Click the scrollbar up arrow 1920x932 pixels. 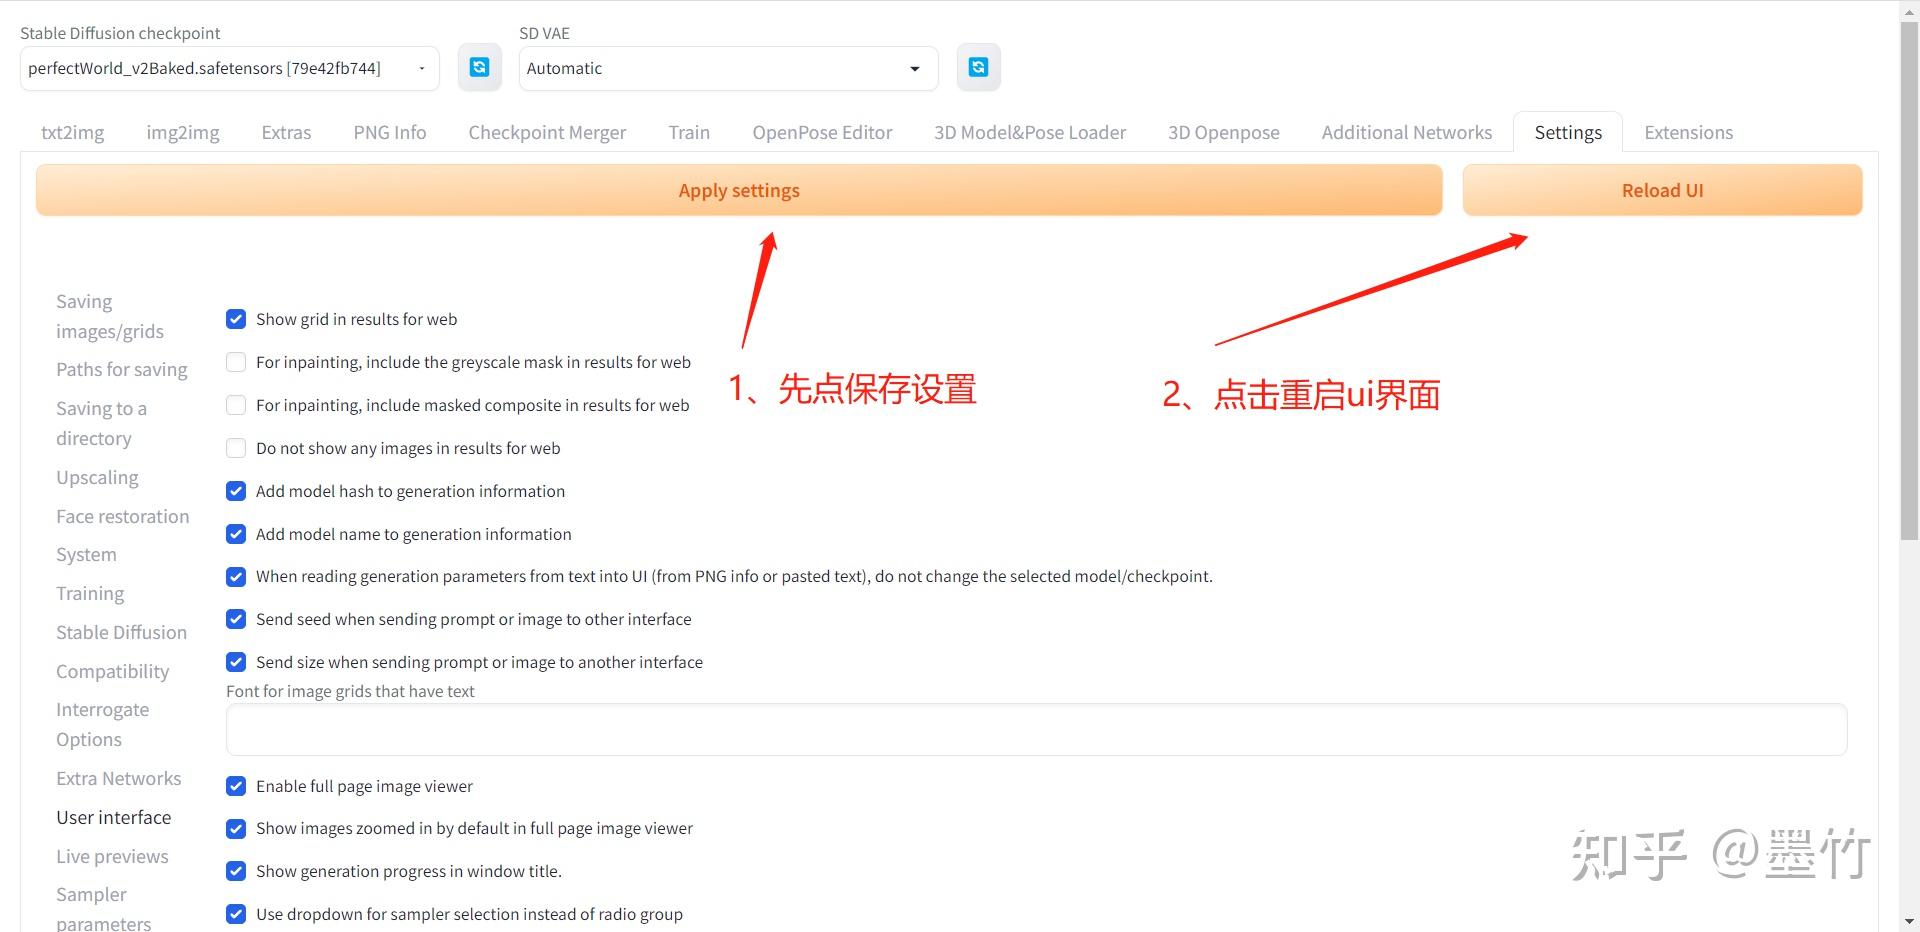1909,10
